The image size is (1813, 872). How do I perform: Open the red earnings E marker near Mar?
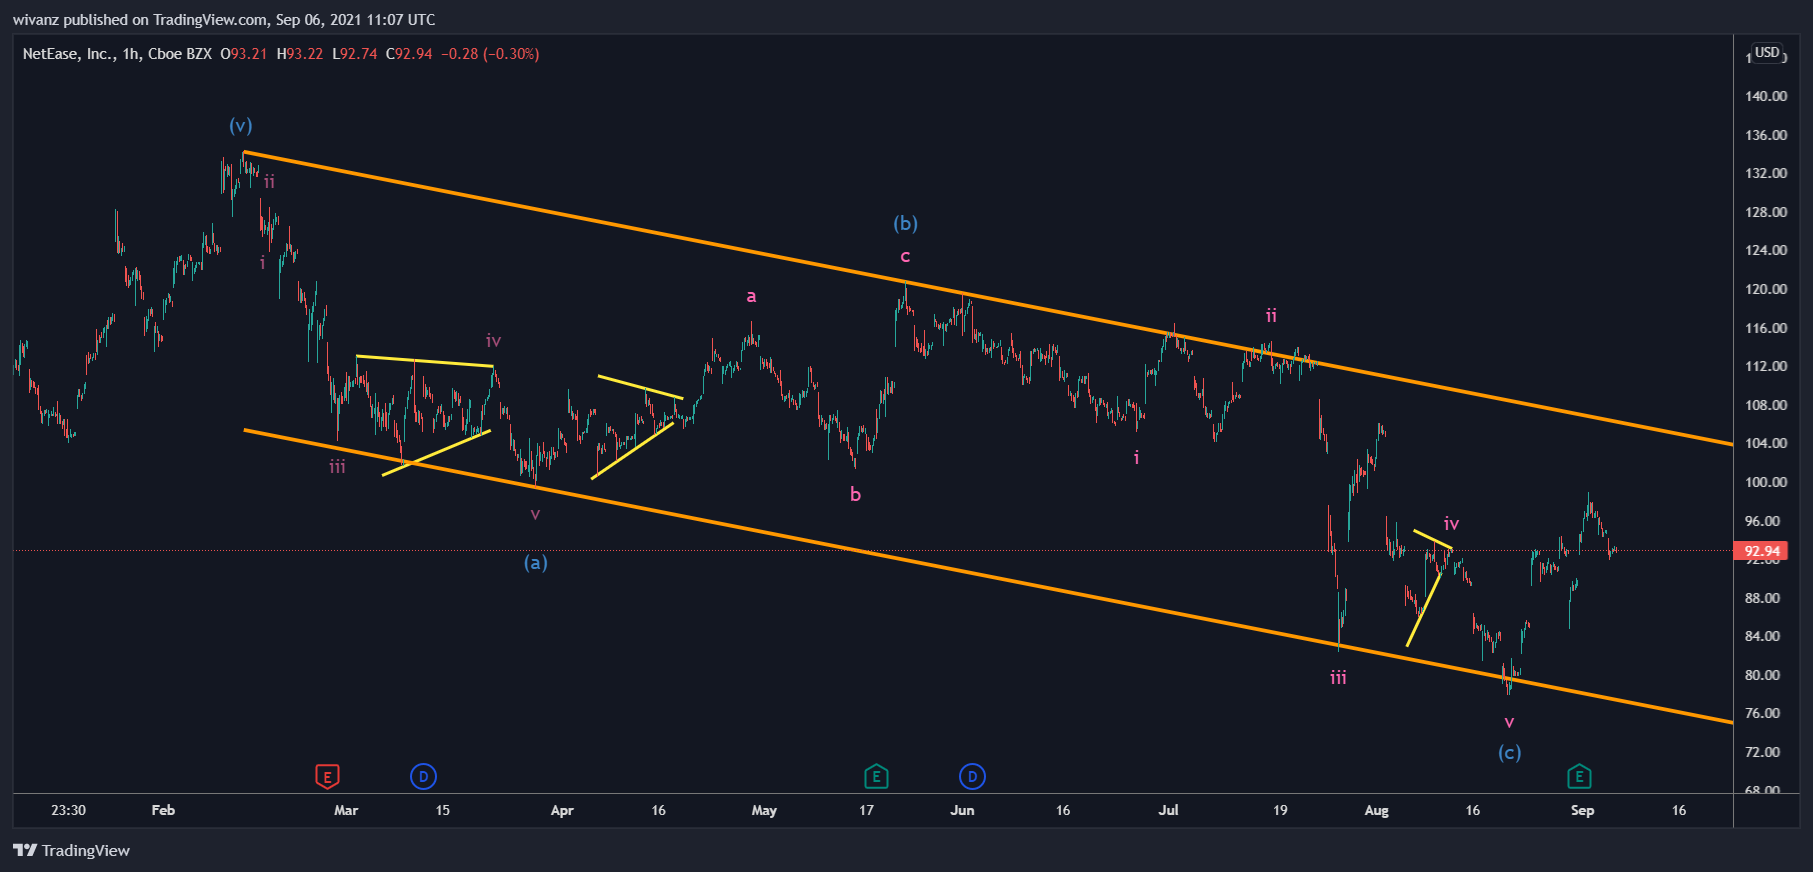[x=327, y=776]
